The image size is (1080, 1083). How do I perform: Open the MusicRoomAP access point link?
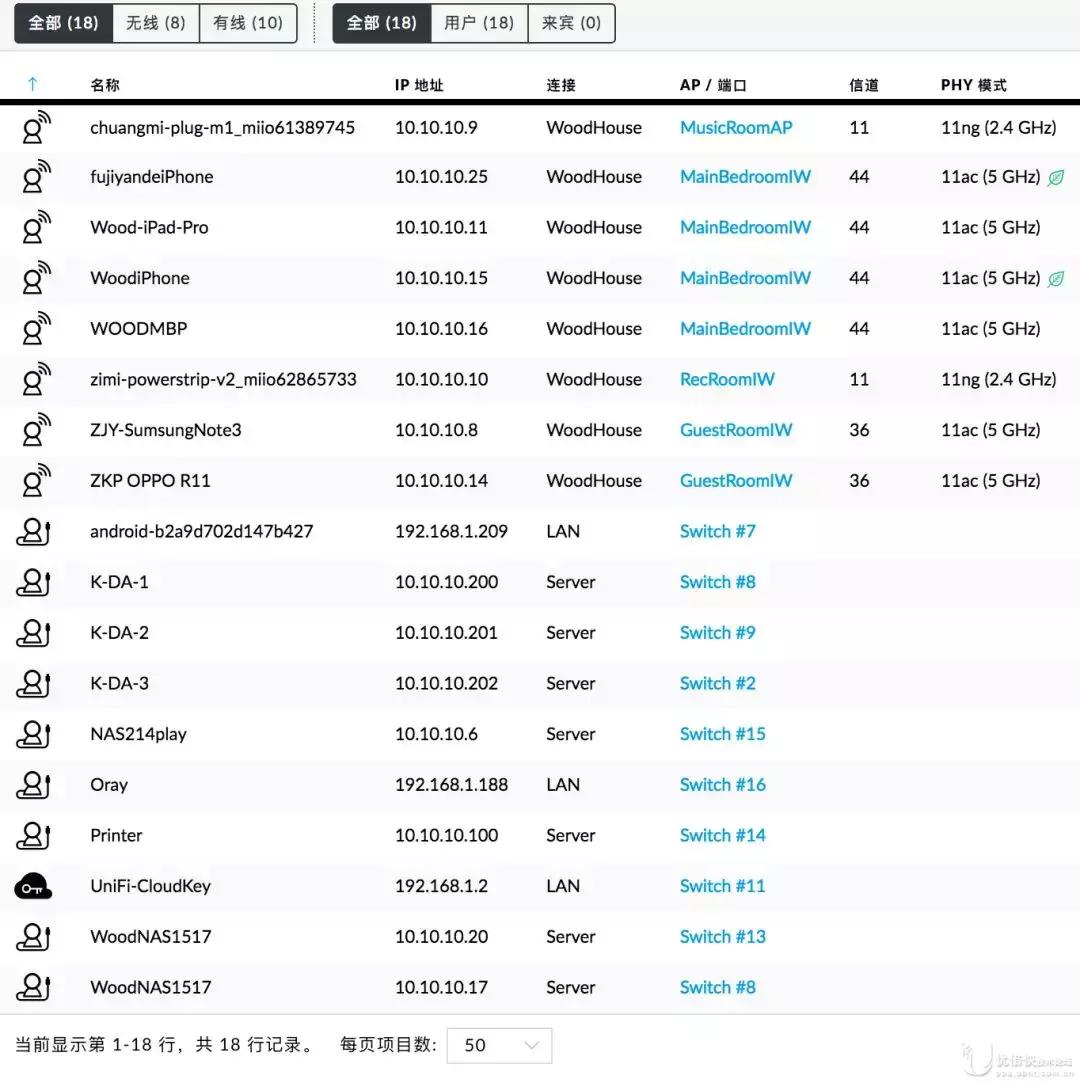[x=736, y=128]
